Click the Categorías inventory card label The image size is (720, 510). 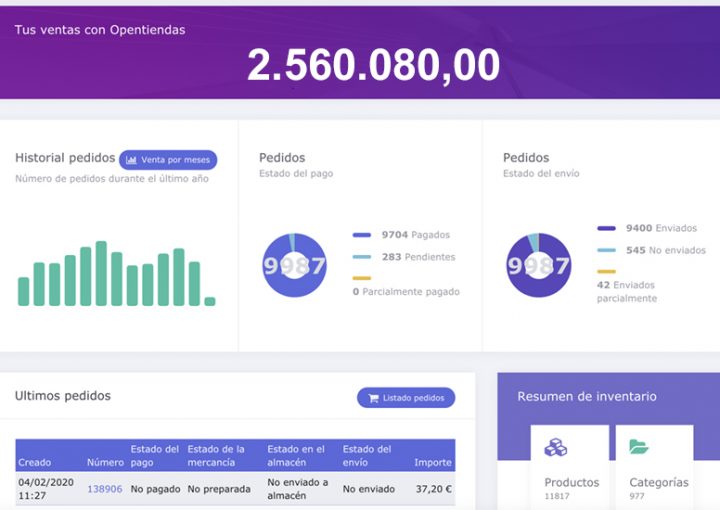(x=659, y=482)
